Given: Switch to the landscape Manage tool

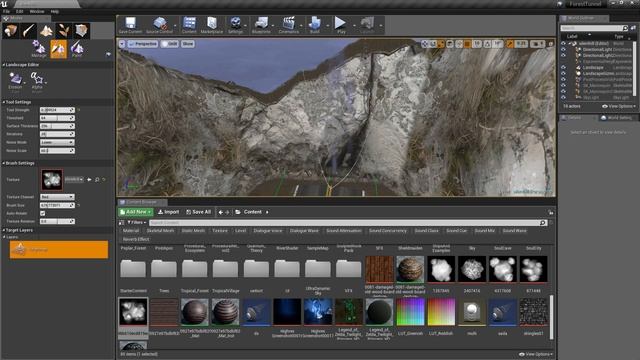Looking at the screenshot, I should click(x=39, y=49).
